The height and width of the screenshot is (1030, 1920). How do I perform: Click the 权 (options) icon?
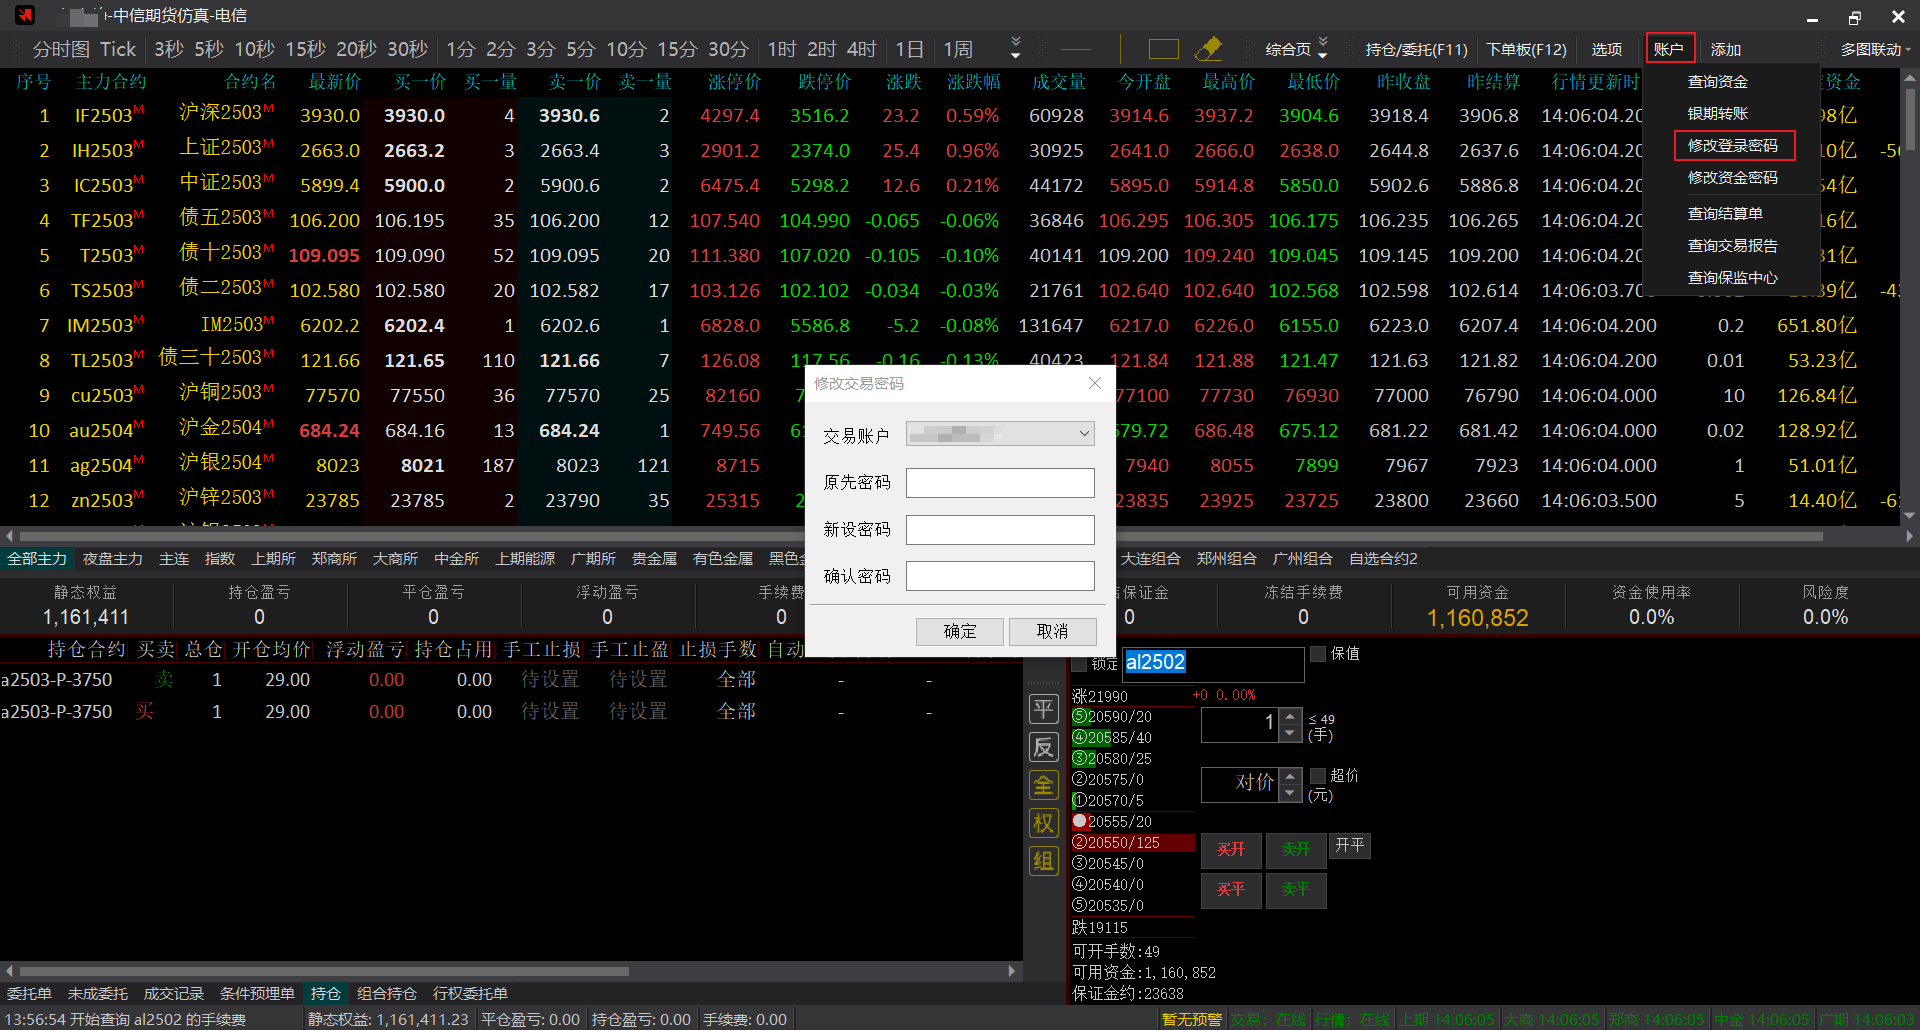pos(1043,823)
